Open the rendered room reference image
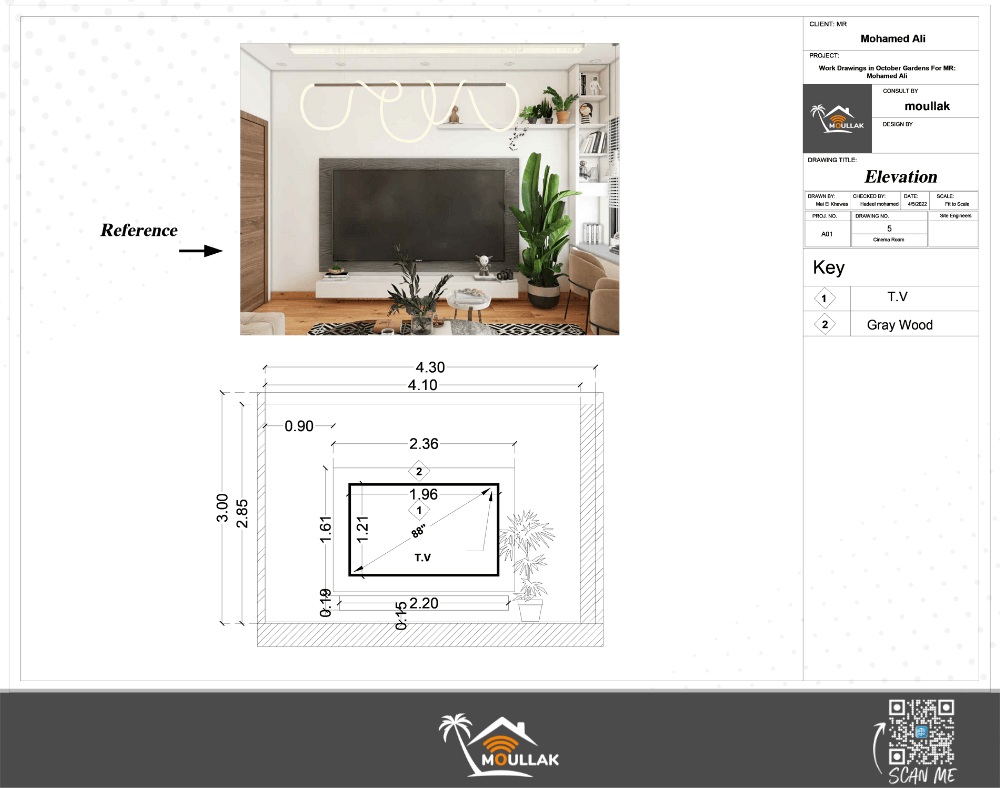This screenshot has height=788, width=1000. tap(429, 189)
